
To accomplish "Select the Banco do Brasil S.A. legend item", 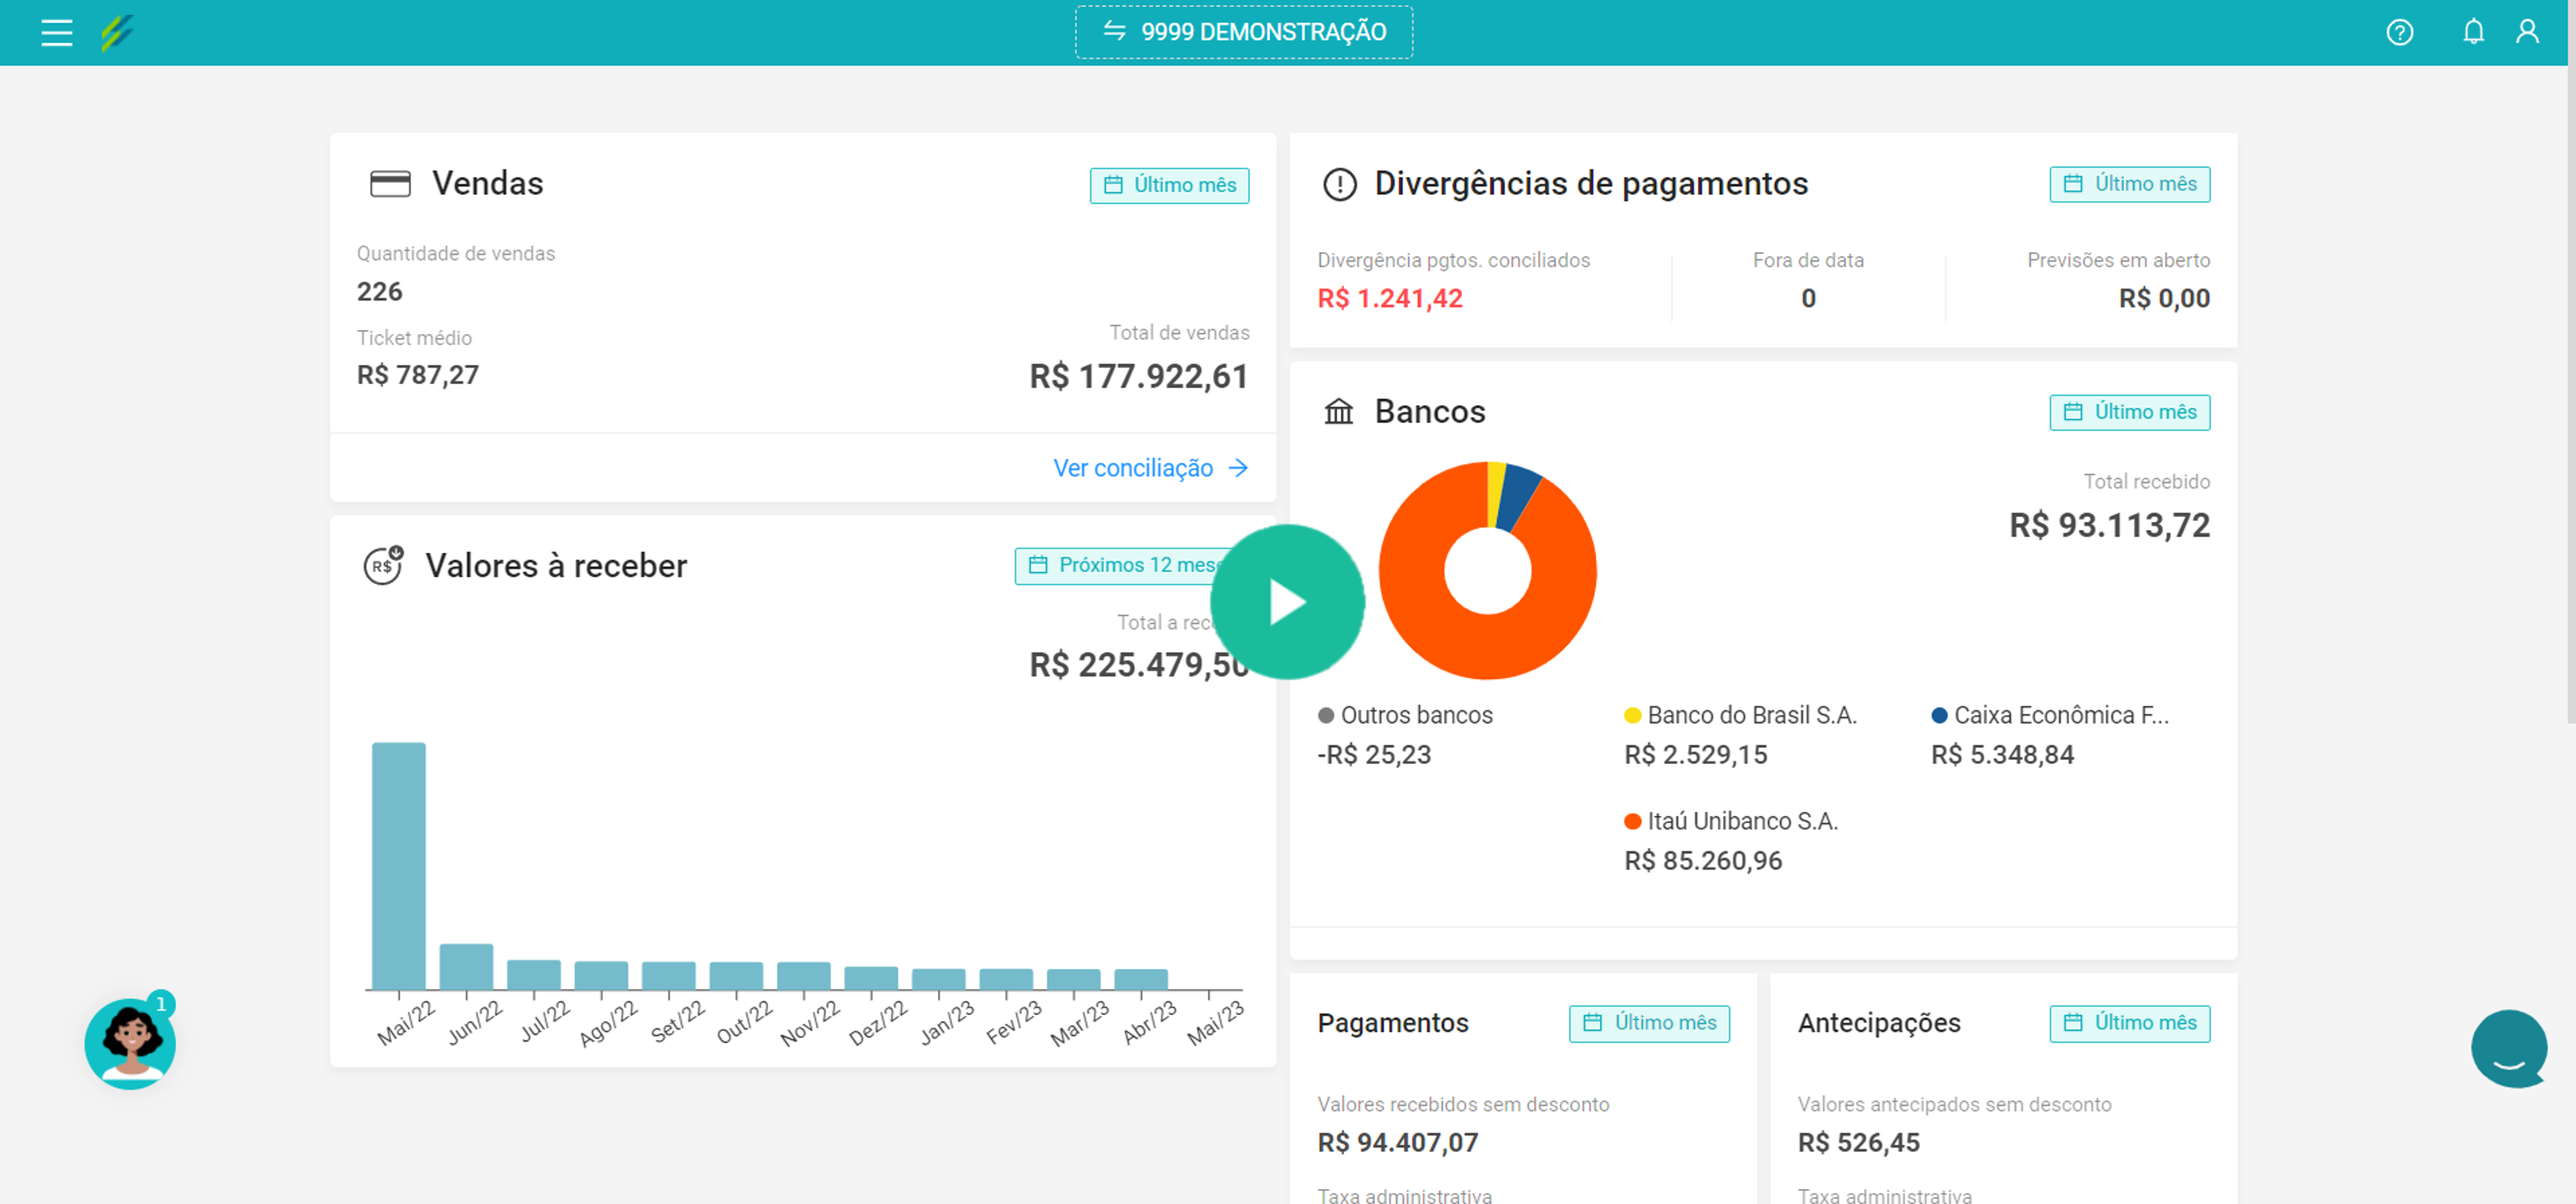I will pyautogui.click(x=1740, y=716).
